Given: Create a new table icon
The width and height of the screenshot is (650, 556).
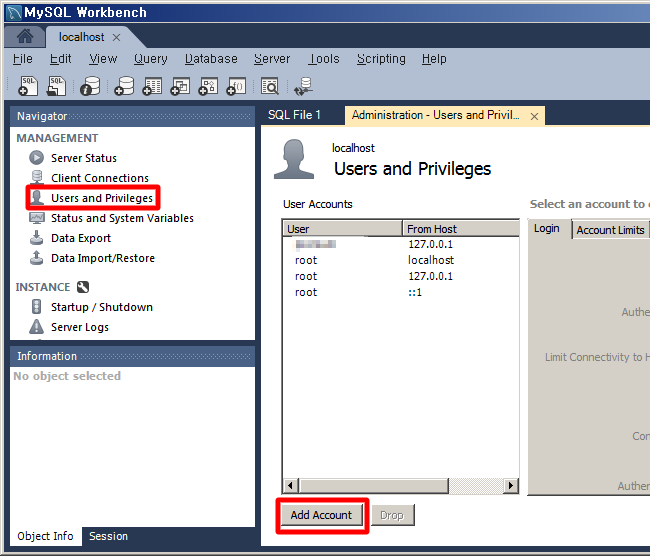Looking at the screenshot, I should 152,86.
